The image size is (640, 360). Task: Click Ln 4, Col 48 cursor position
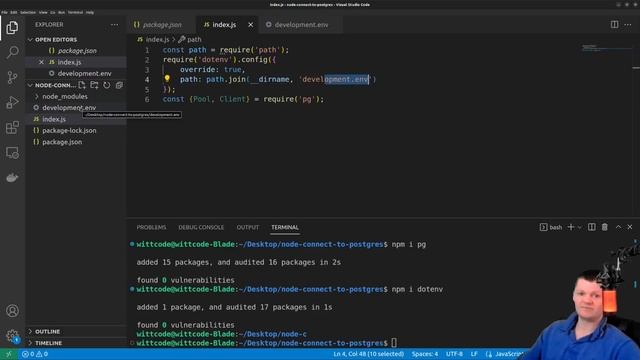[368, 354]
